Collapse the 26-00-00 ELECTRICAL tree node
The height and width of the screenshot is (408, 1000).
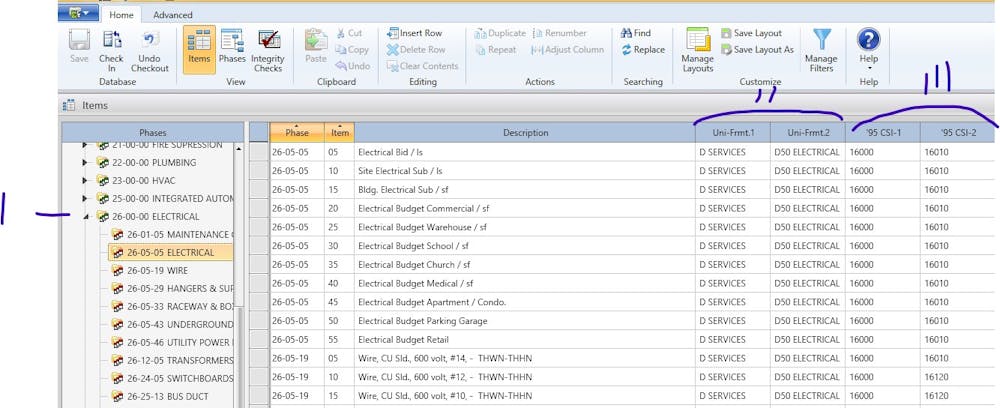coord(85,217)
